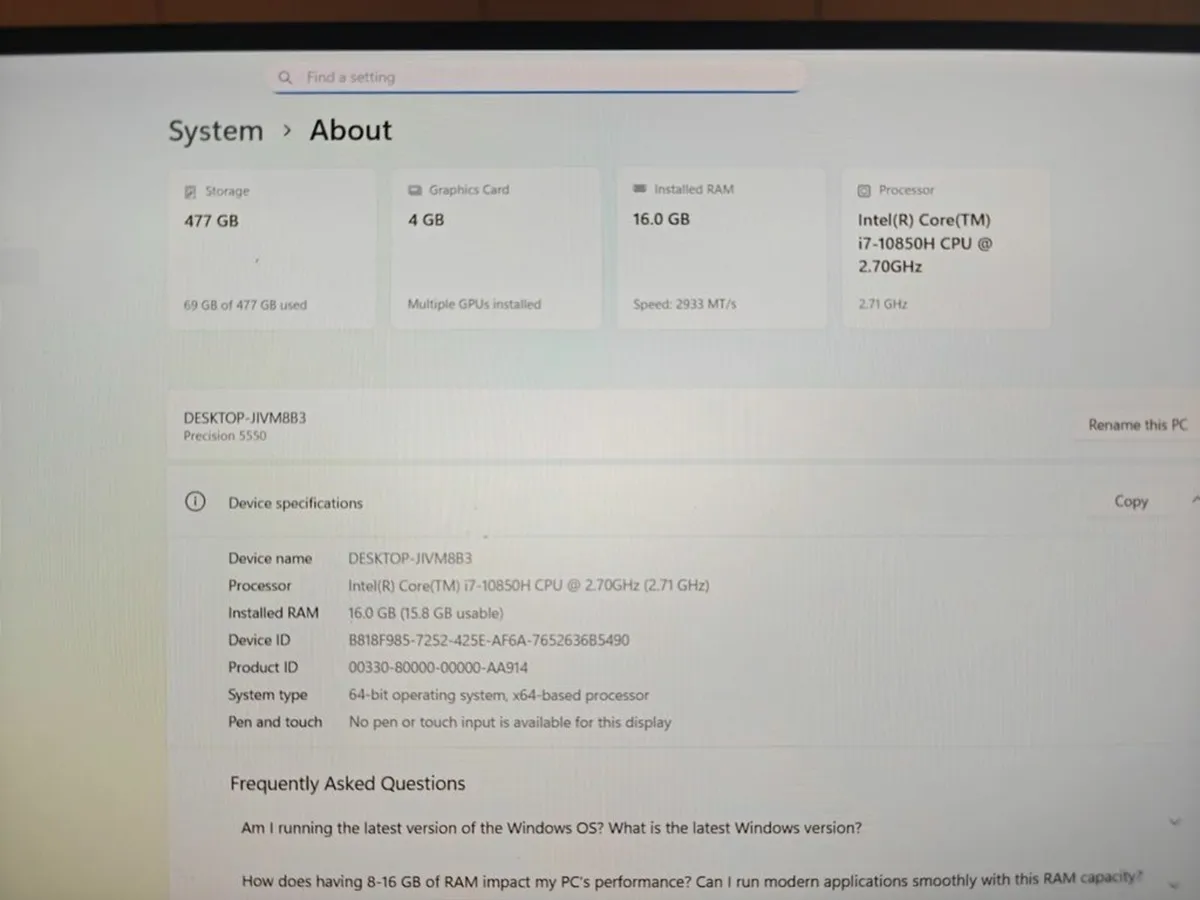Click the Storage card's drive icon
Image resolution: width=1200 pixels, height=900 pixels.
(190, 191)
